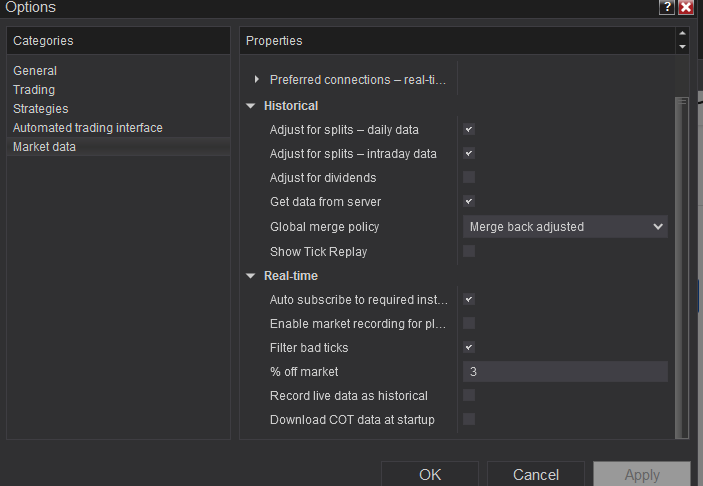Open Global merge policy dropdown
This screenshot has height=486, width=703.
click(565, 227)
